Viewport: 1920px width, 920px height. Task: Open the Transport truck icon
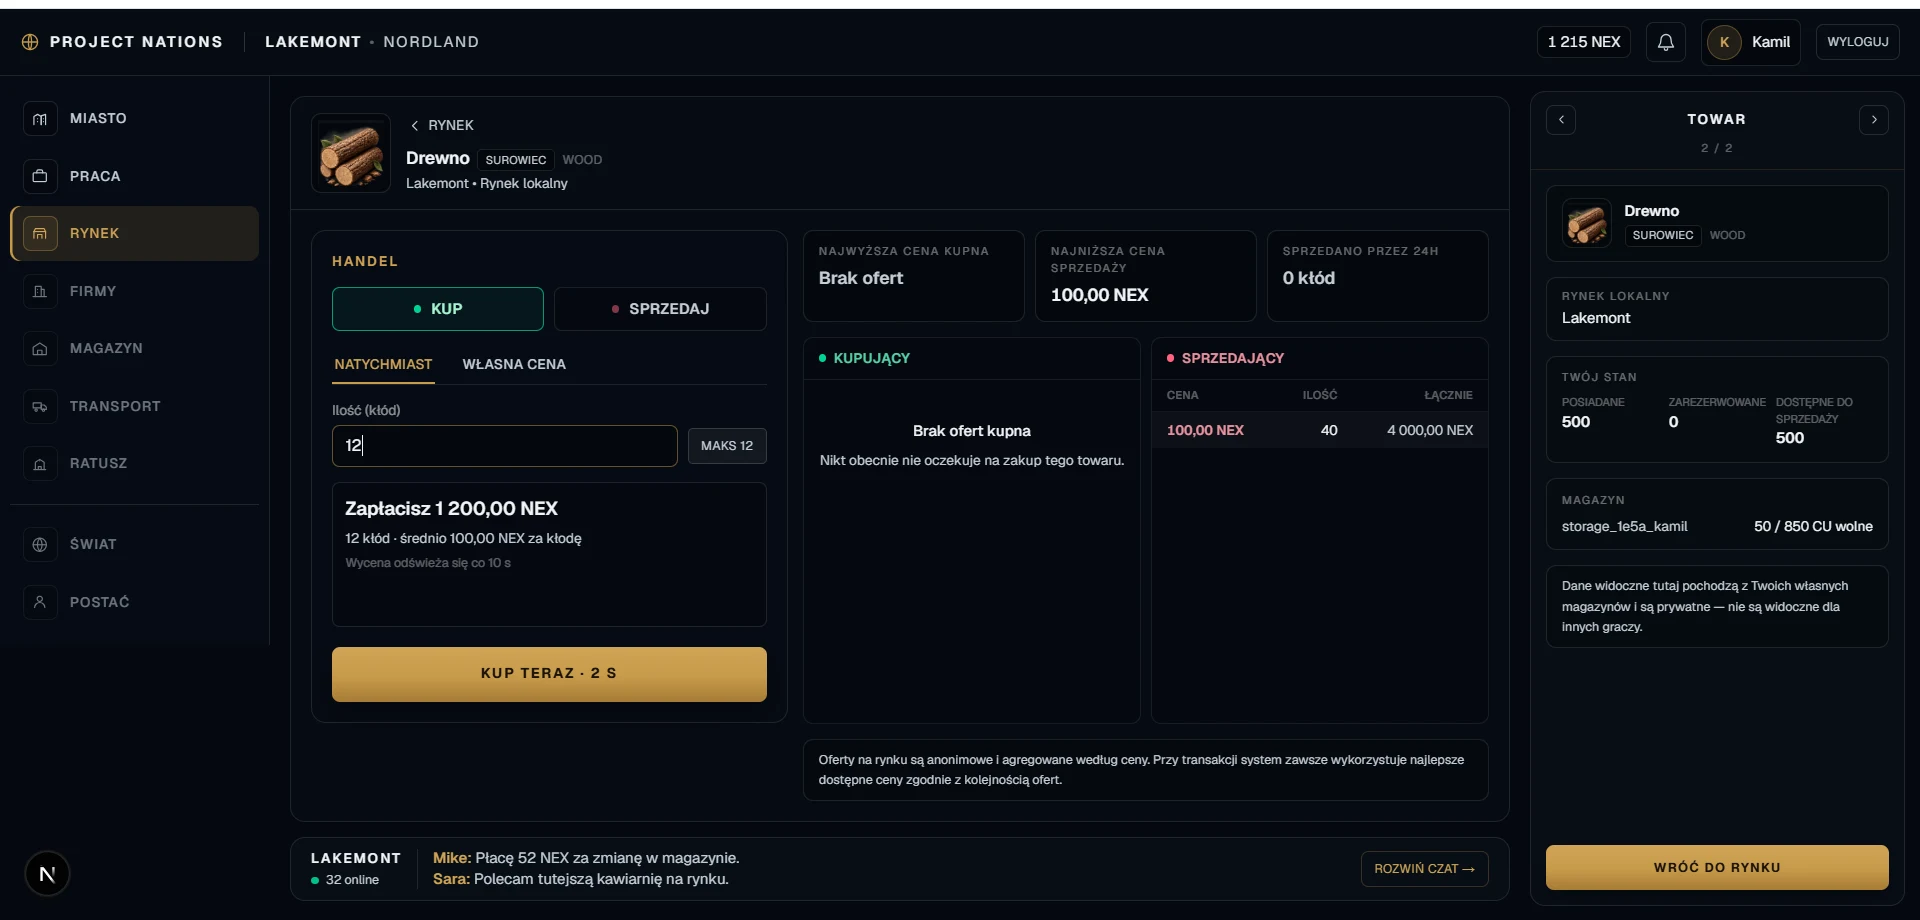(40, 406)
